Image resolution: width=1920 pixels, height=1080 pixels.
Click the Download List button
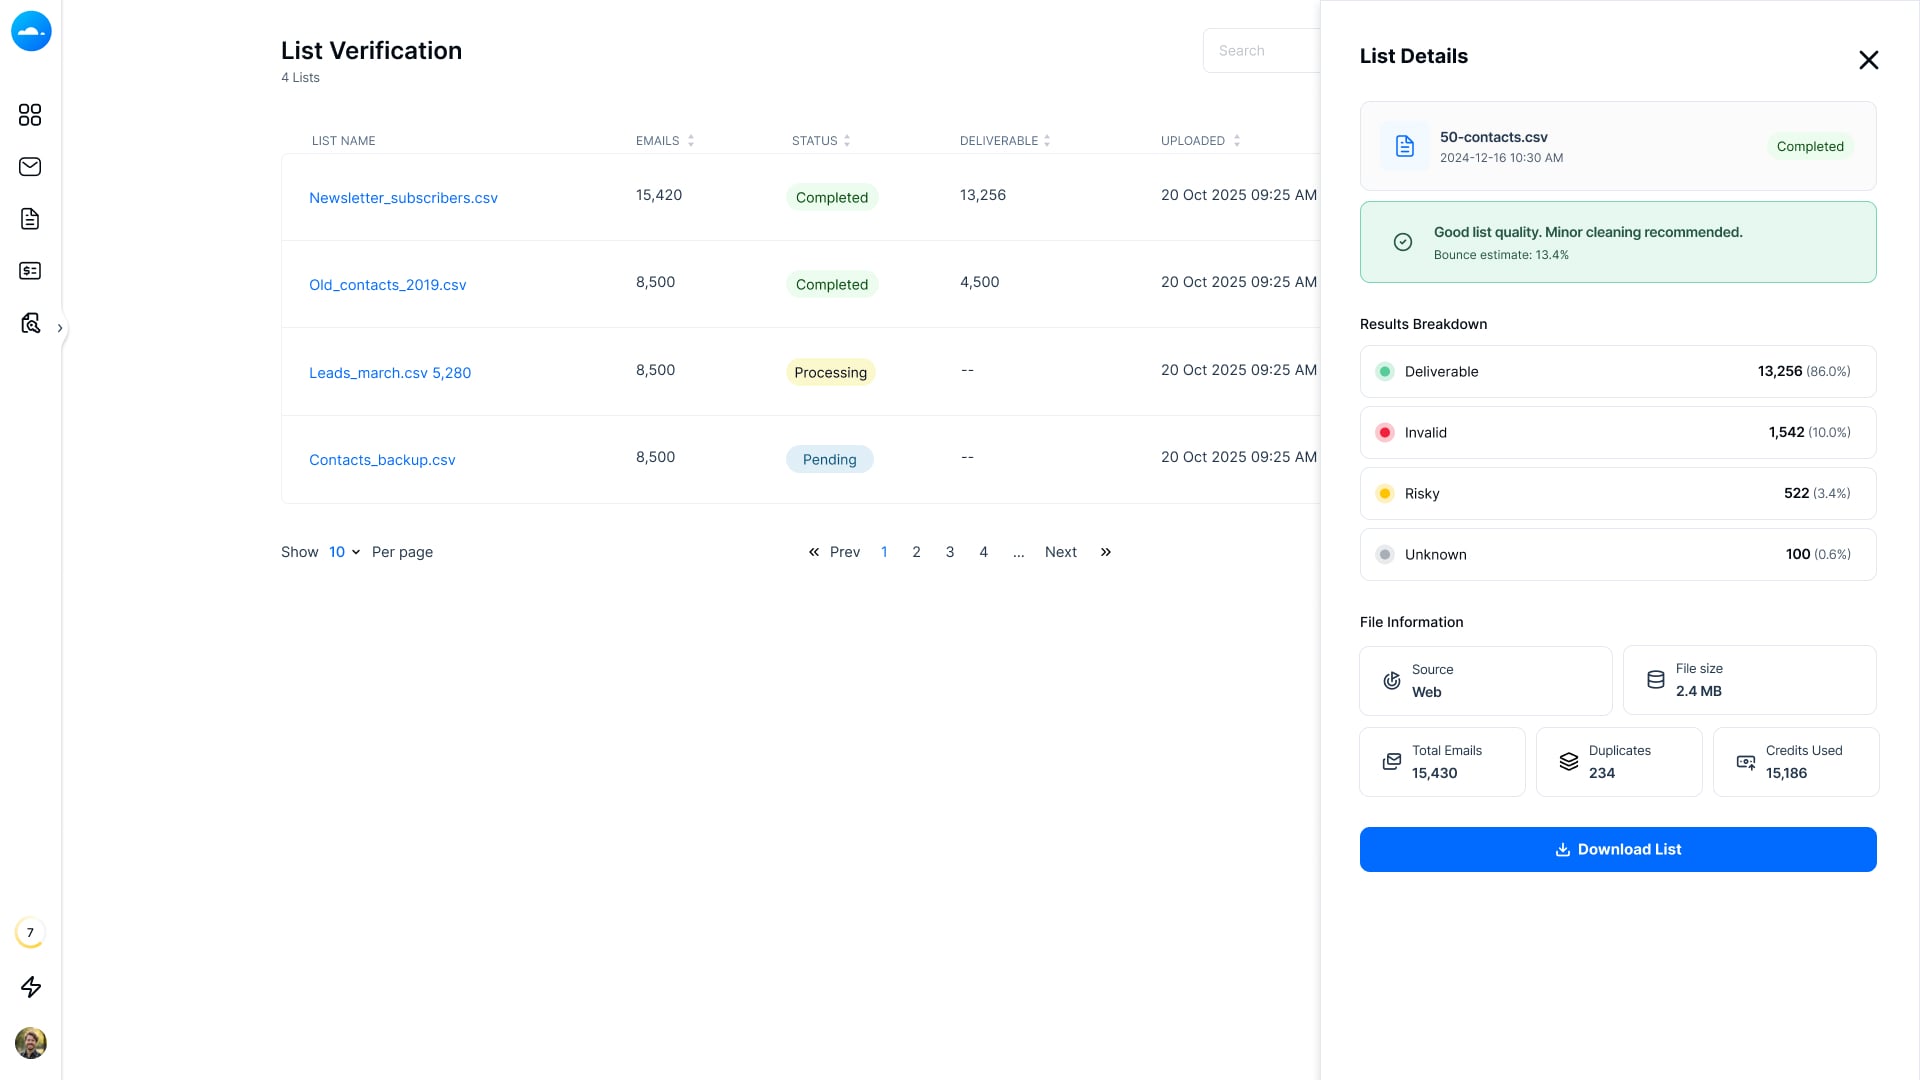click(1618, 849)
